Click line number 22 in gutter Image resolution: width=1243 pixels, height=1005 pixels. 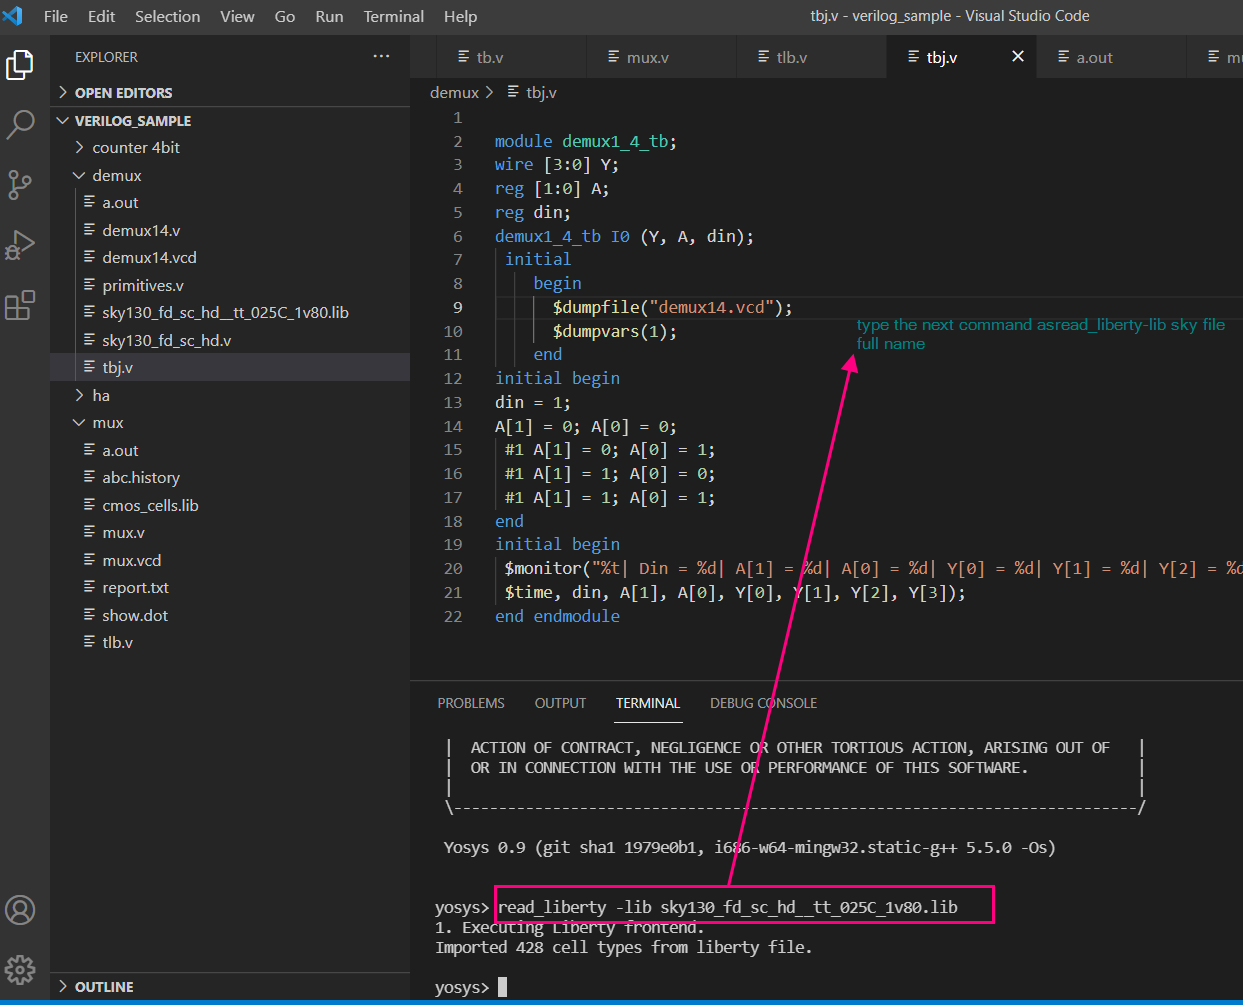(x=453, y=616)
